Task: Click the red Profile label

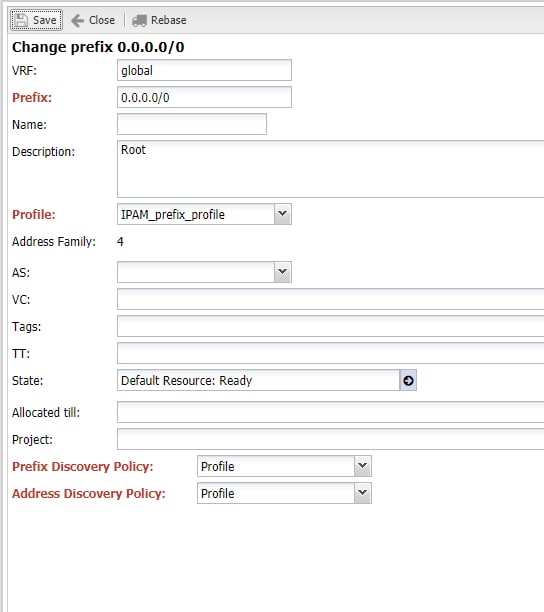Action: coord(34,215)
